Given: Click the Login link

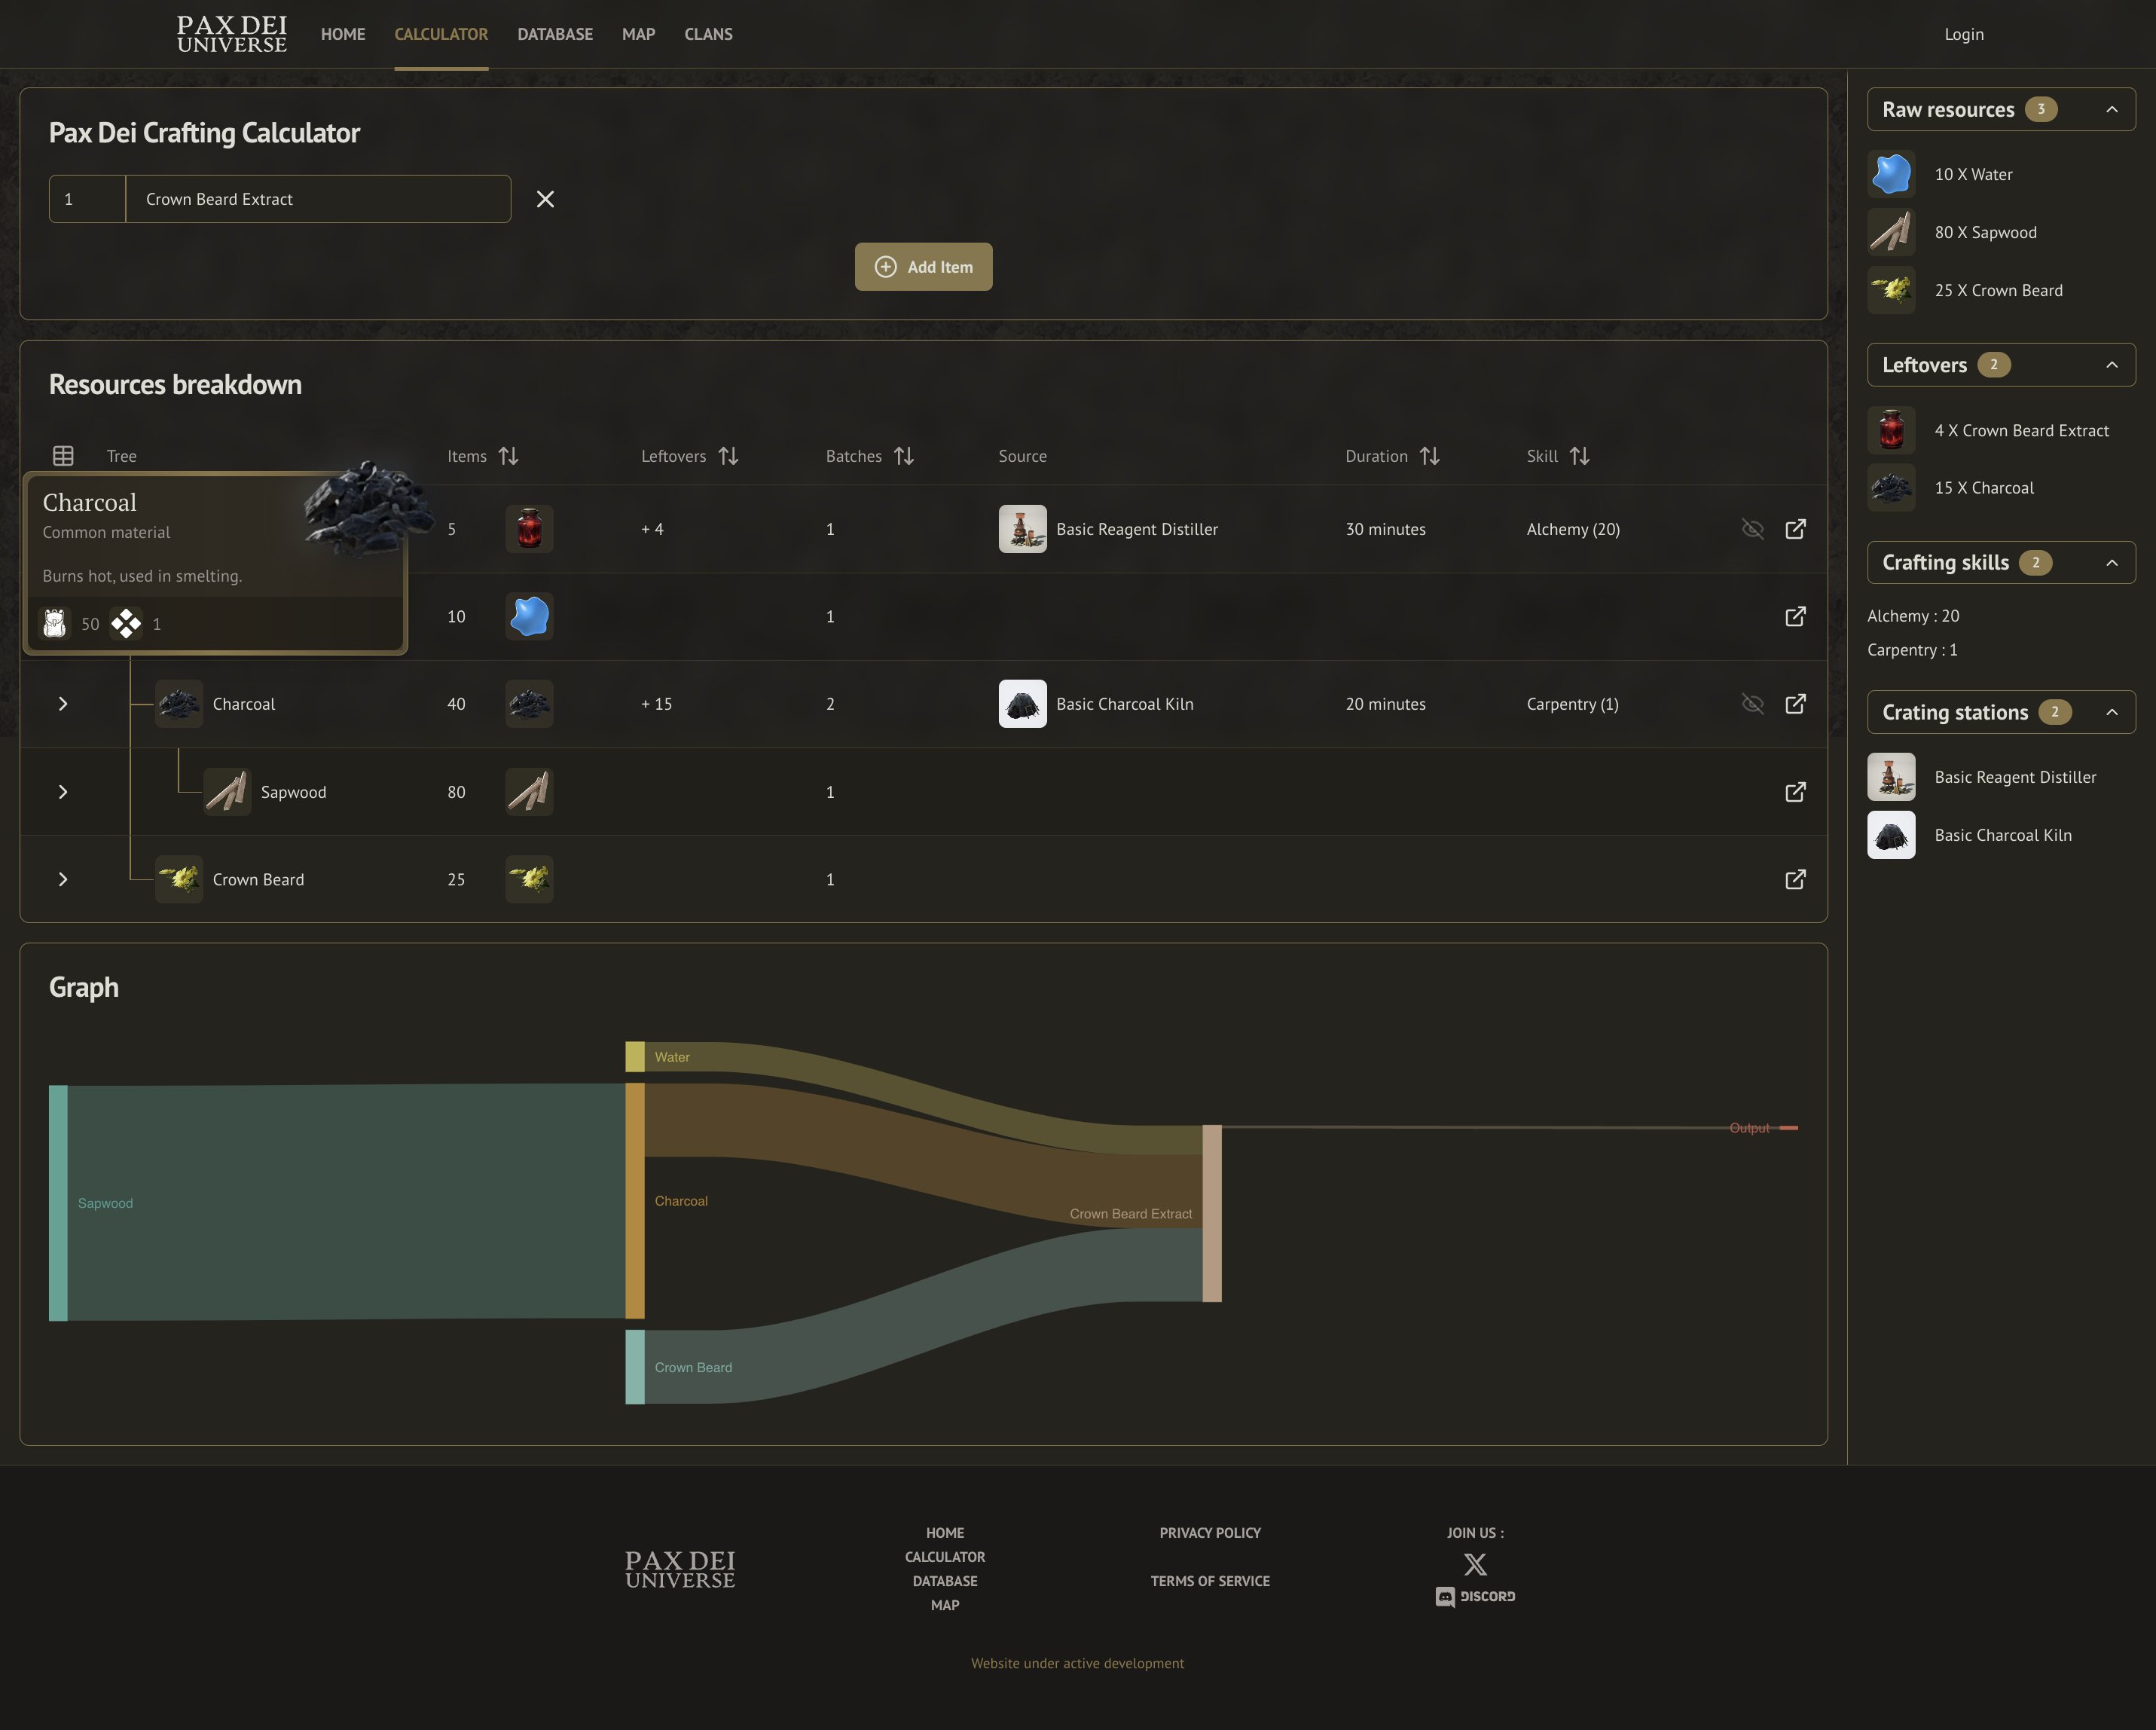Looking at the screenshot, I should [1963, 34].
